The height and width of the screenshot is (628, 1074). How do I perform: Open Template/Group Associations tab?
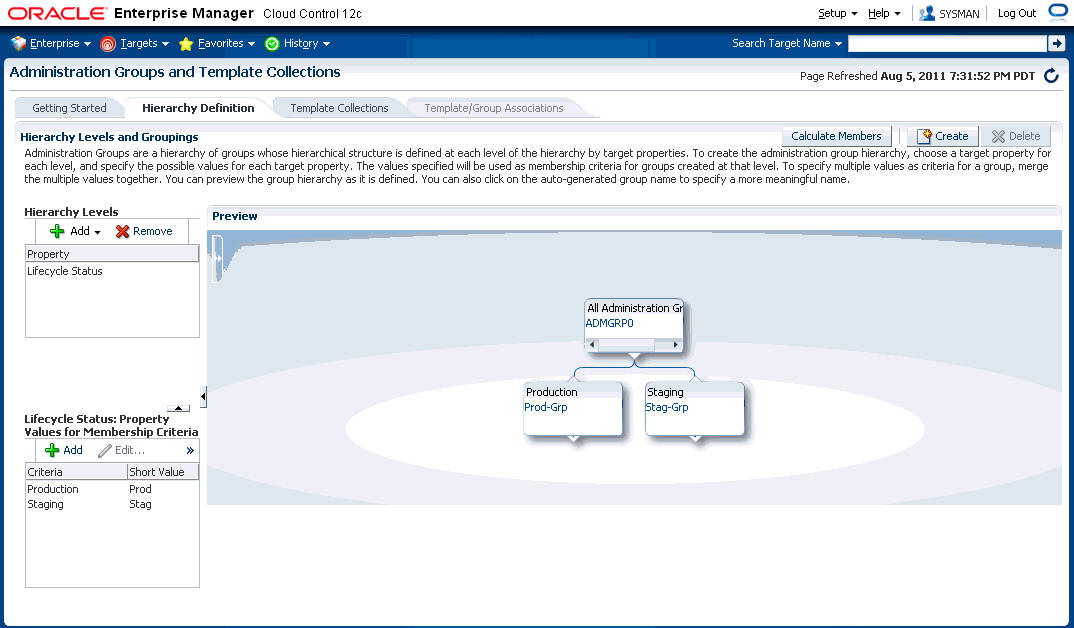pyautogui.click(x=494, y=108)
